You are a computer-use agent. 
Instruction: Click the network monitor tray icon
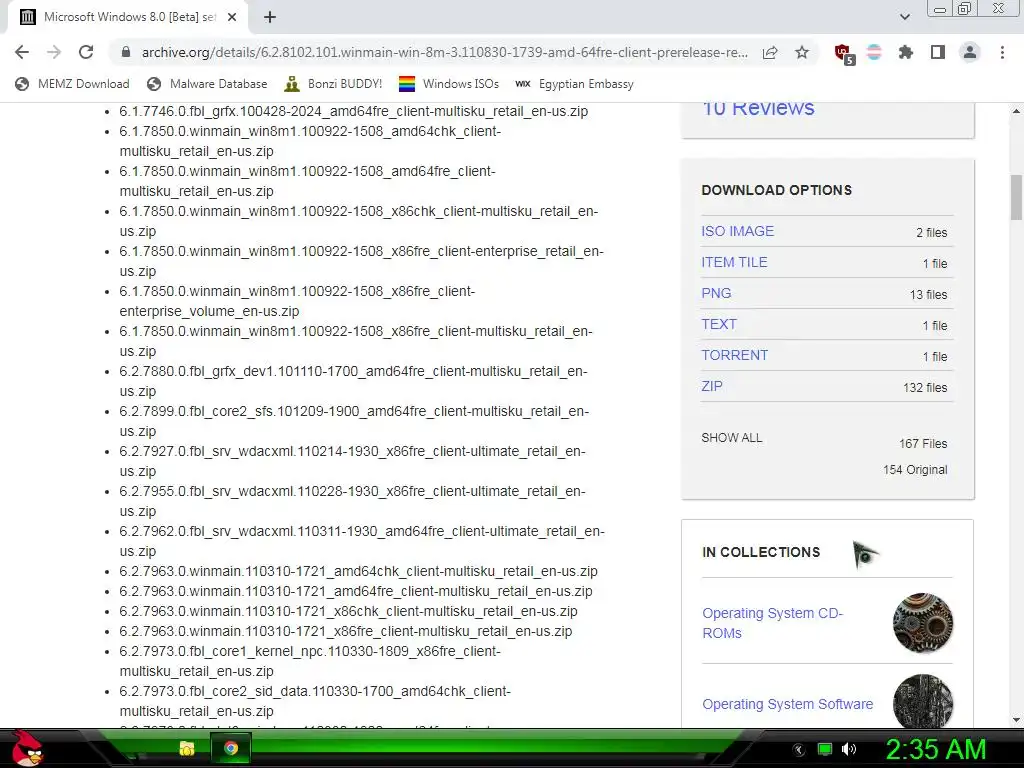pyautogui.click(x=825, y=749)
